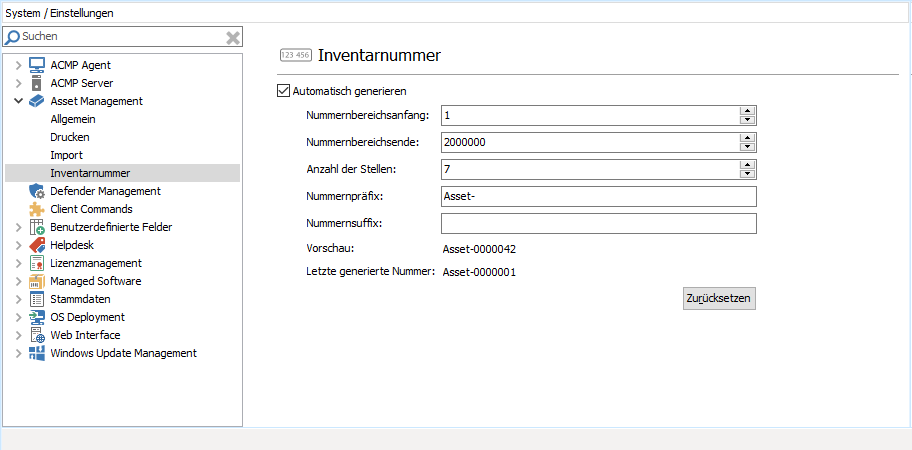Click the Helpdesk label
912x450 pixels.
click(x=72, y=245)
